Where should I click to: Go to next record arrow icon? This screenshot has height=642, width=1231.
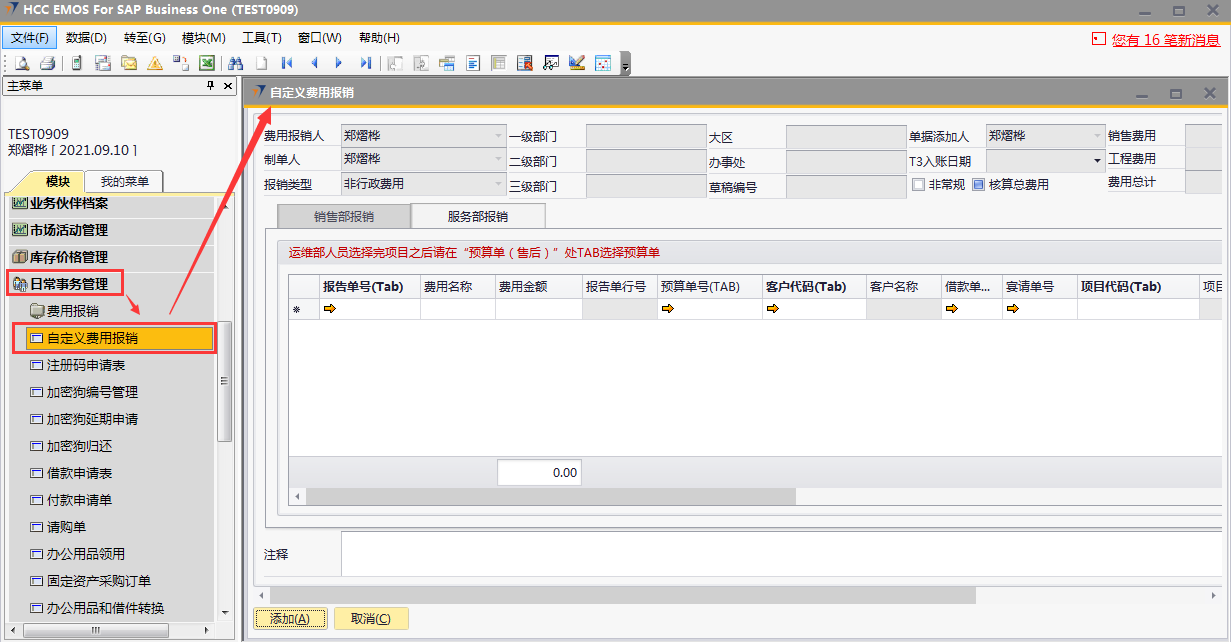(x=340, y=63)
